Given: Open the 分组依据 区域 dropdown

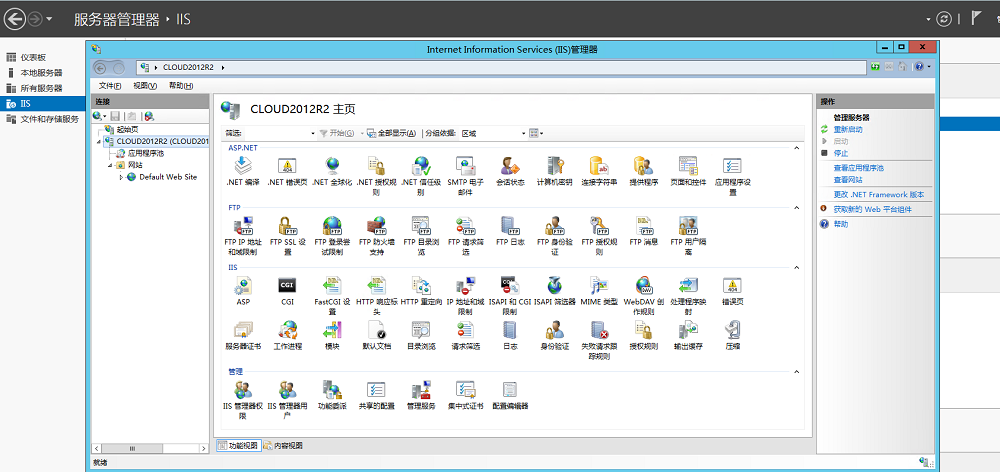Looking at the screenshot, I should (493, 133).
